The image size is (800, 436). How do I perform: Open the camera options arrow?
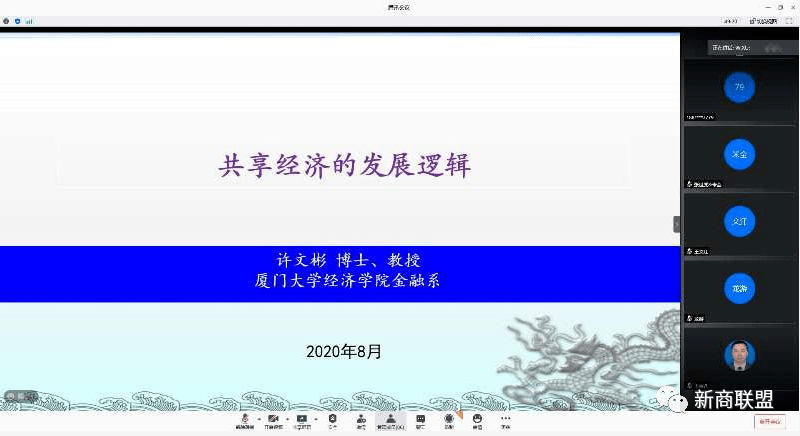[x=287, y=419]
